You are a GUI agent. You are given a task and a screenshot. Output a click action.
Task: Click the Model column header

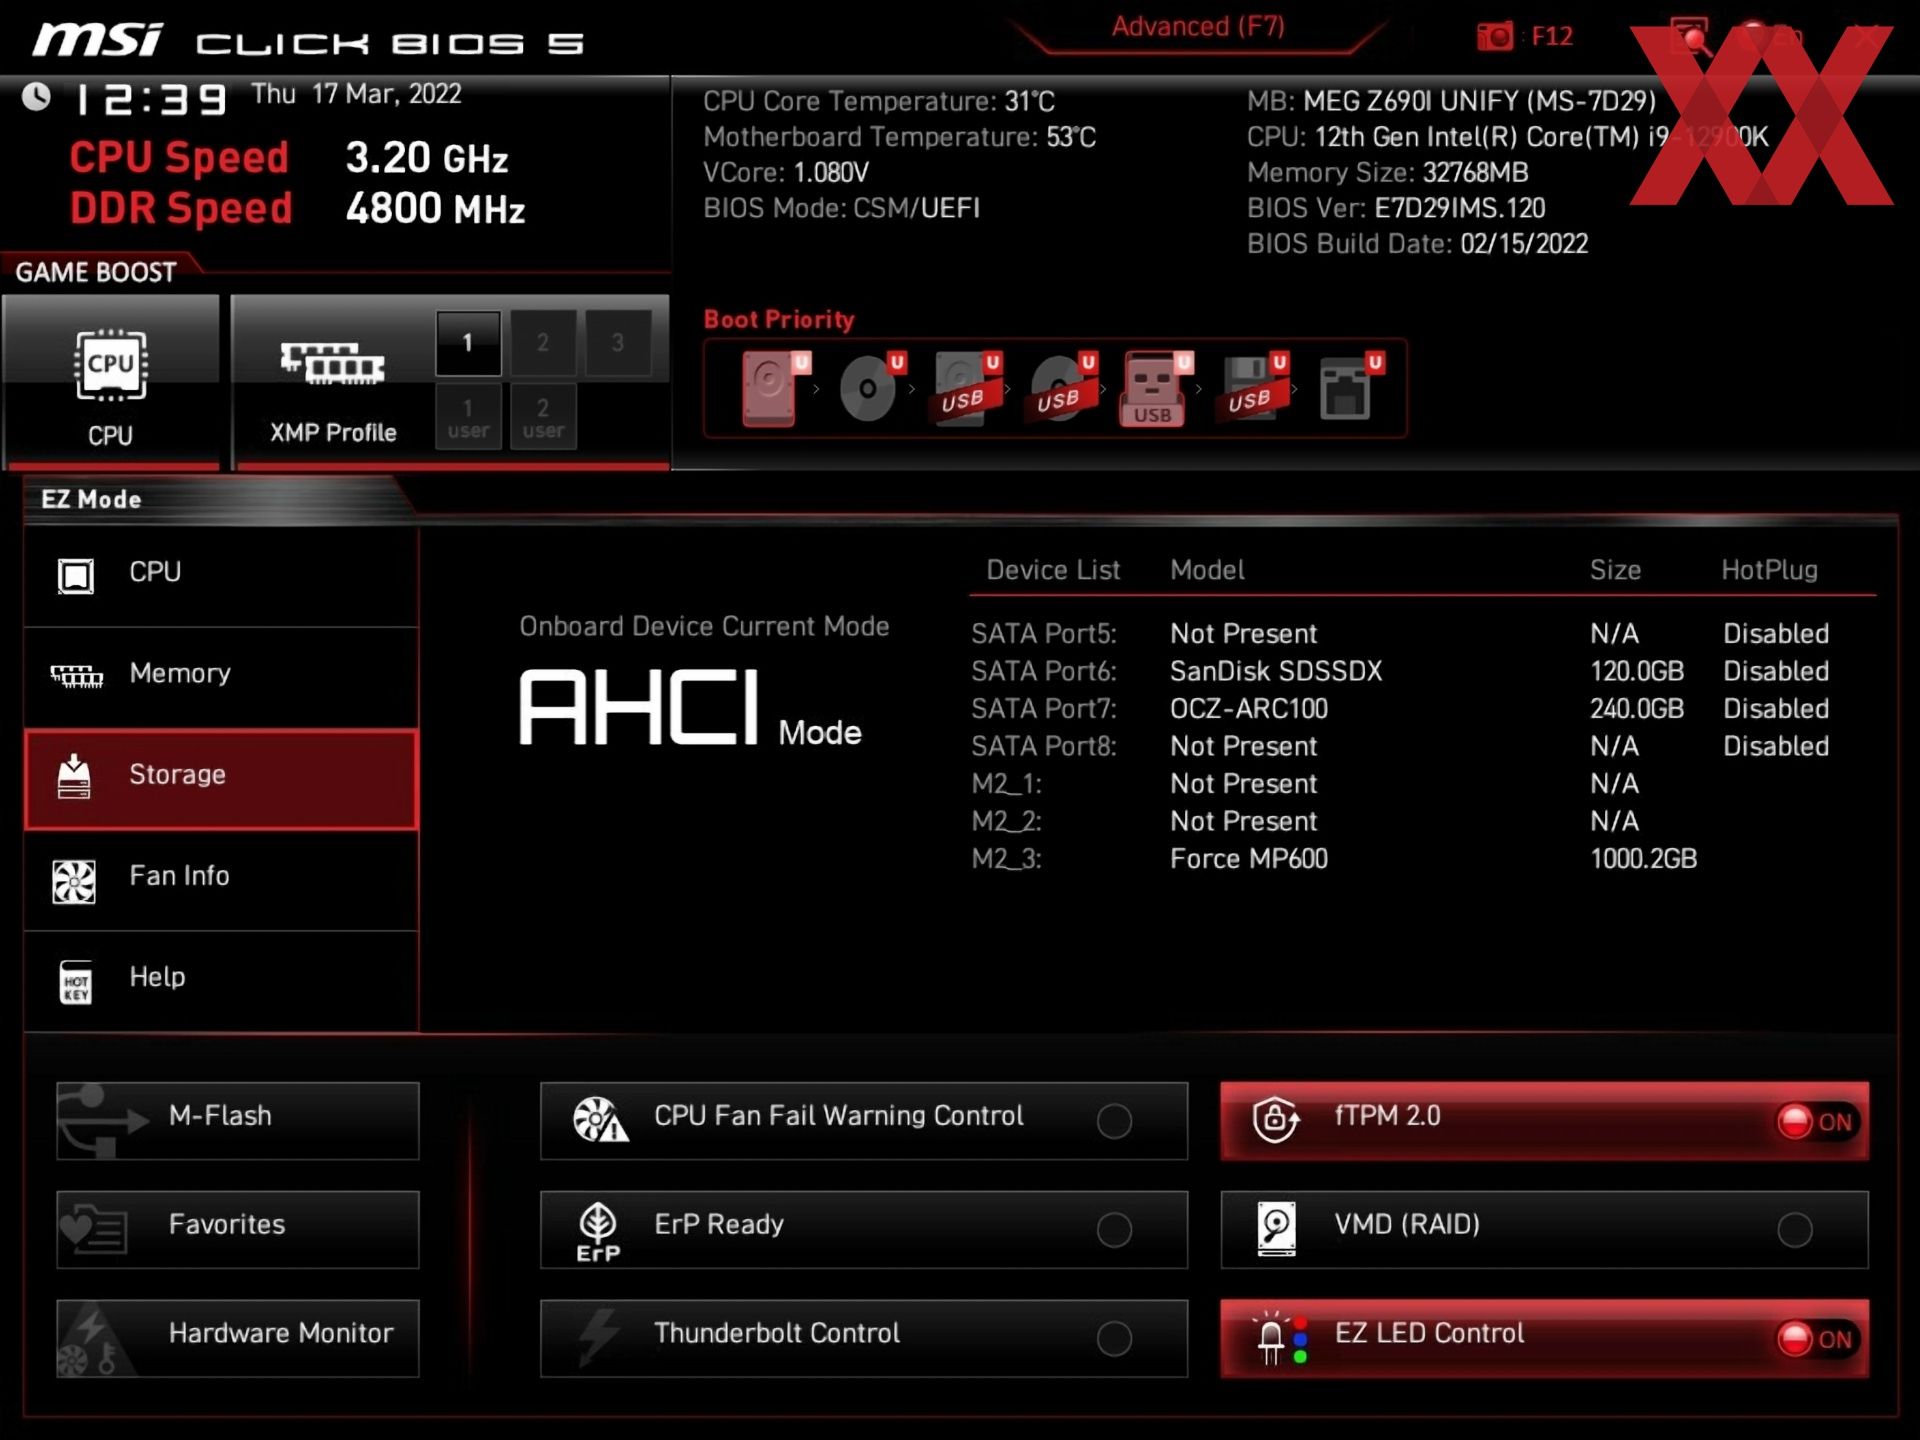click(1207, 570)
